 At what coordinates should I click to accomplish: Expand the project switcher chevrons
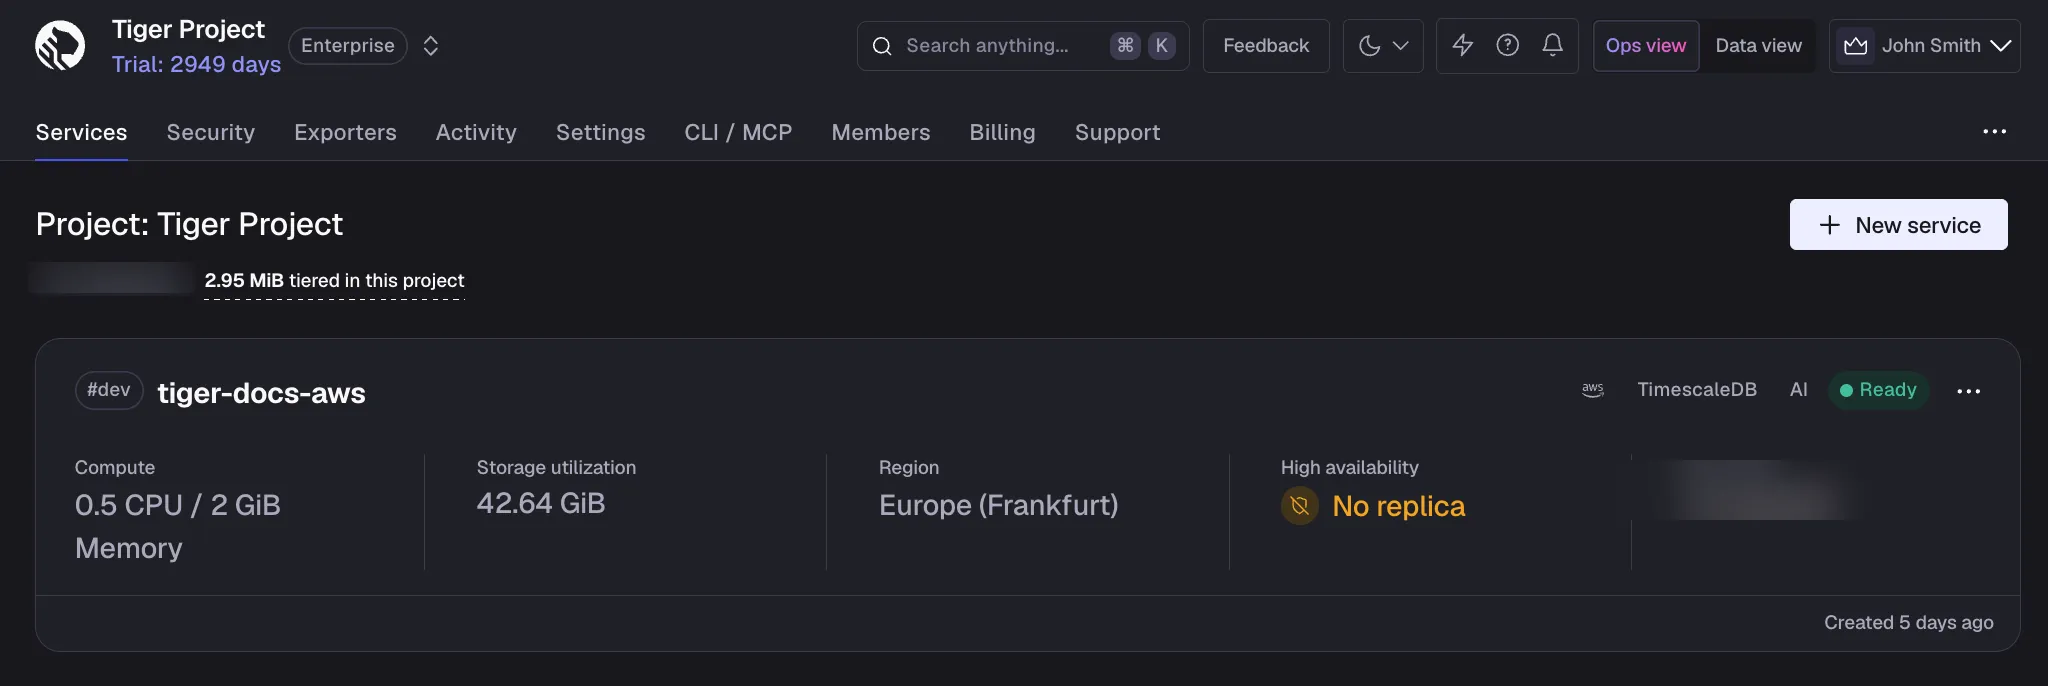431,46
